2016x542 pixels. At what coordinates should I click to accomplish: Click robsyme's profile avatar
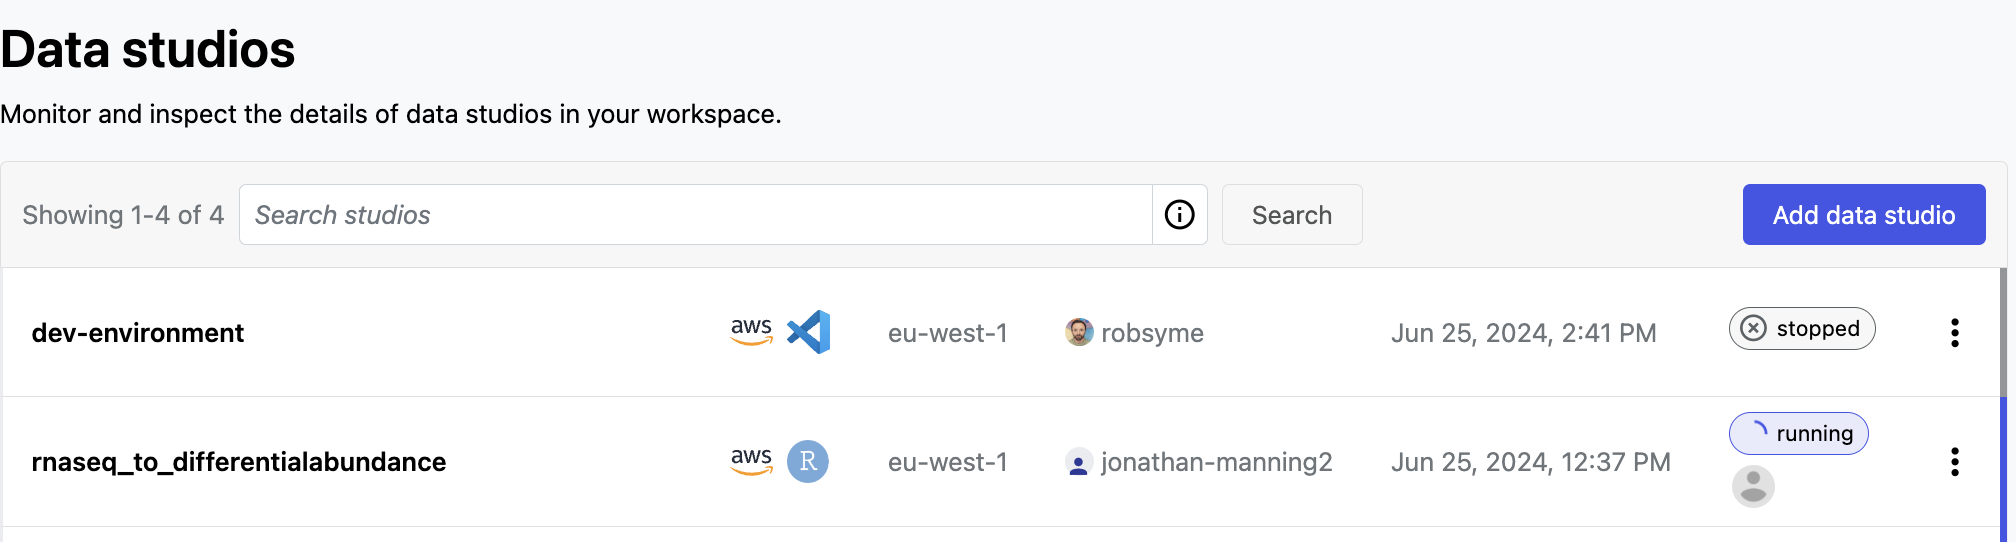(x=1079, y=332)
